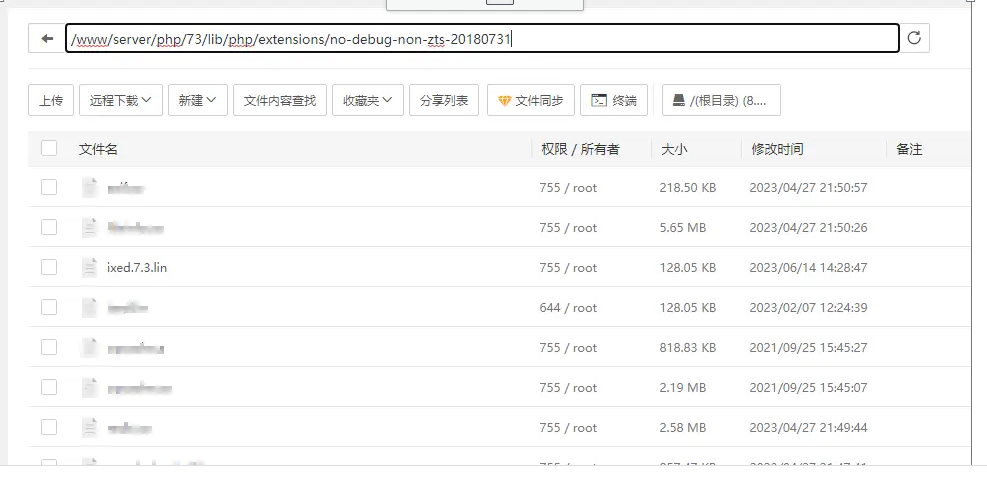Viewport: 987px width, 480px height.
Task: Open the 新建 dropdown menu
Action: point(198,100)
